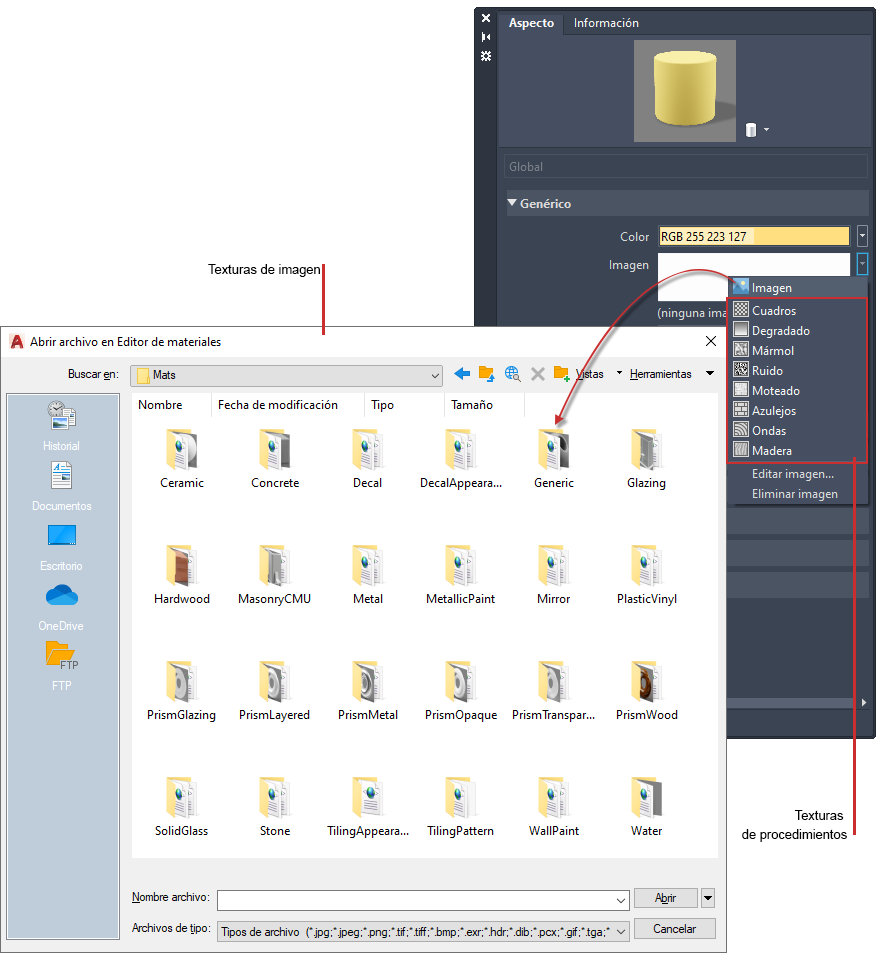Click the RGB 255 223 127 color swatch
Viewport: 884px width, 953px height.
point(755,236)
